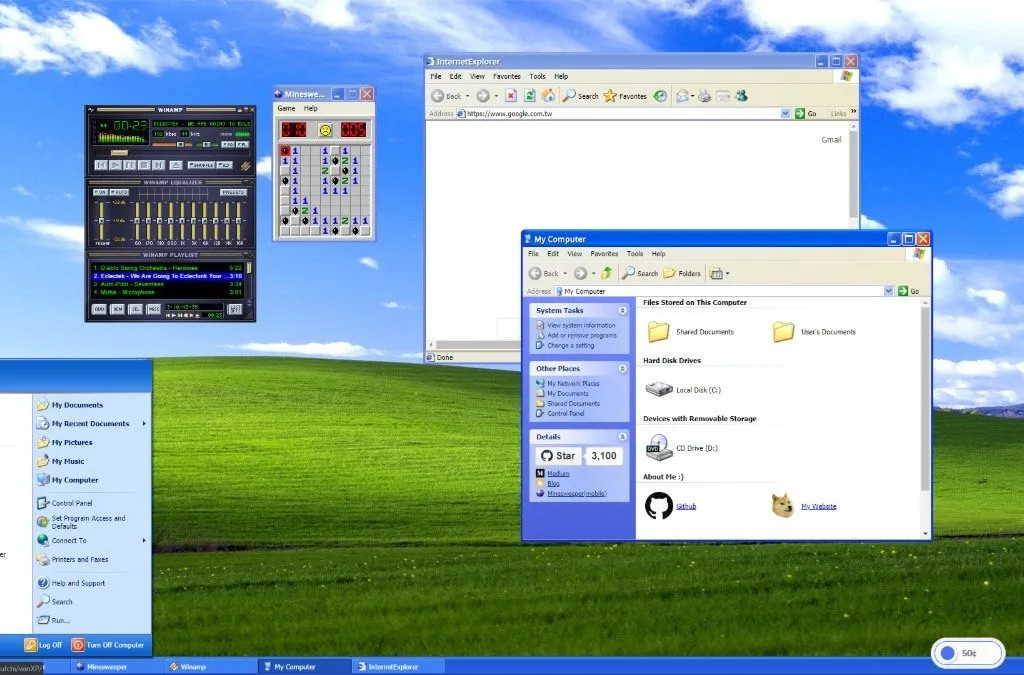
Task: Click Winamp pause button
Action: pos(129,165)
